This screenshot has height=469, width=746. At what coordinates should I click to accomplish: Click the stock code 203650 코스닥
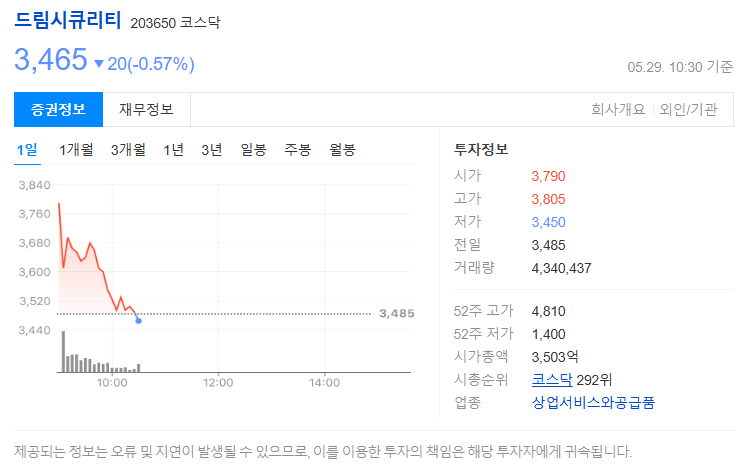[x=175, y=23]
